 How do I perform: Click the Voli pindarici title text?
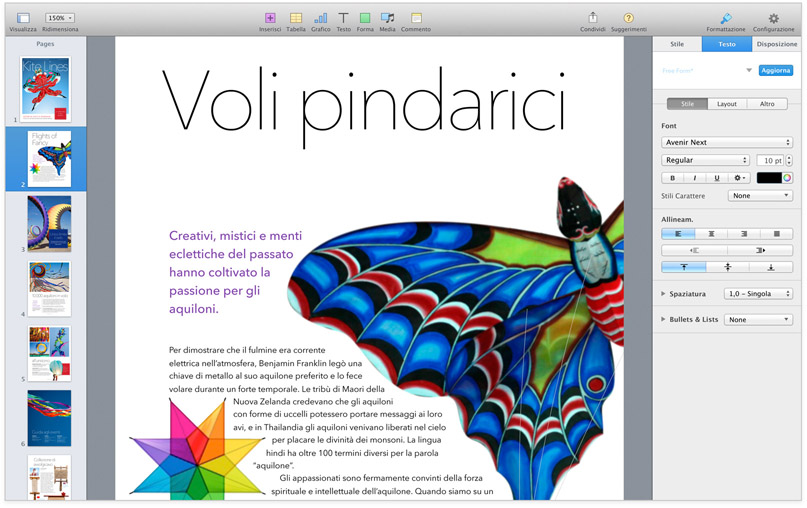point(363,107)
